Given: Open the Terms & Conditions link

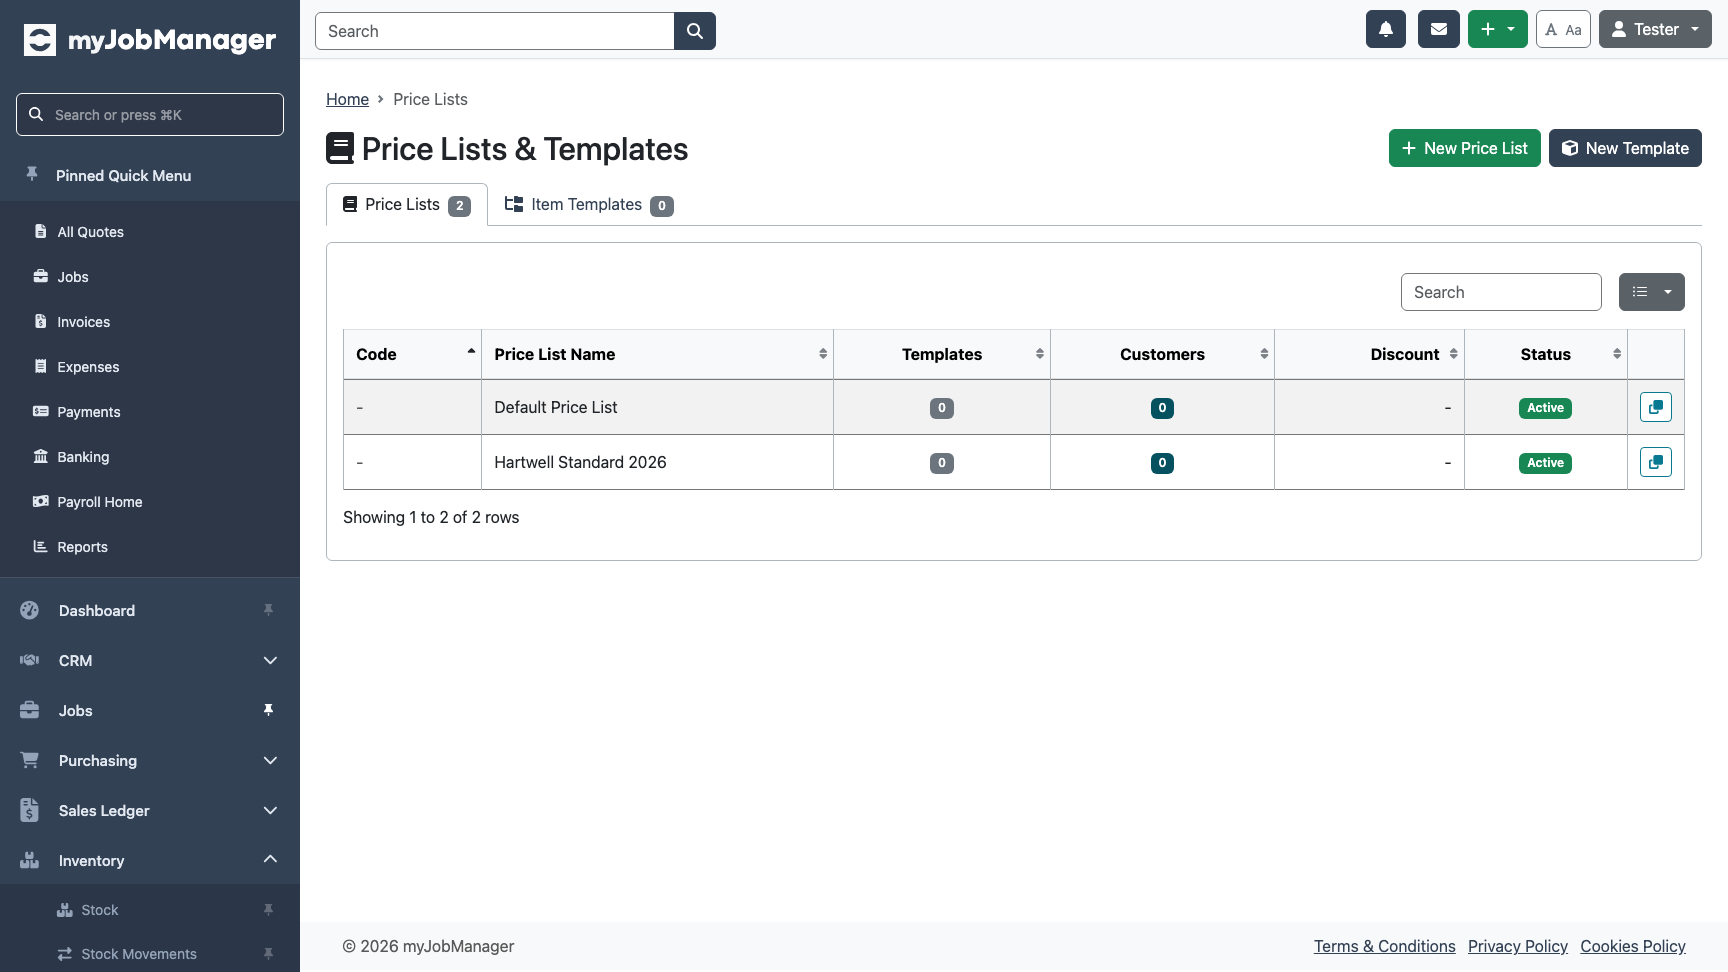Looking at the screenshot, I should tap(1384, 946).
